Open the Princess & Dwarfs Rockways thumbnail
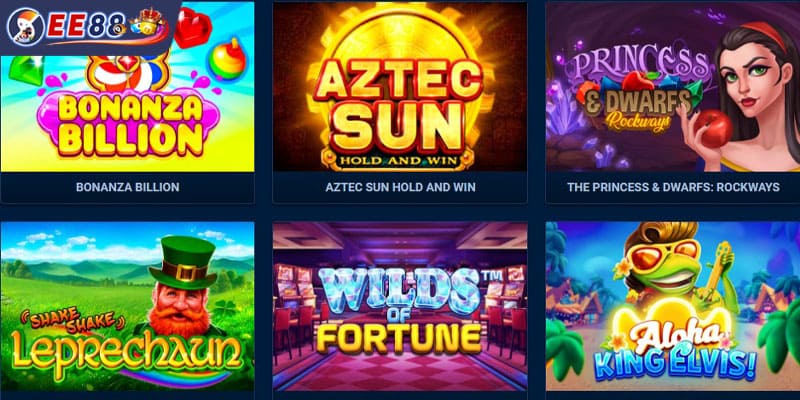The width and height of the screenshot is (800, 400). click(x=673, y=87)
